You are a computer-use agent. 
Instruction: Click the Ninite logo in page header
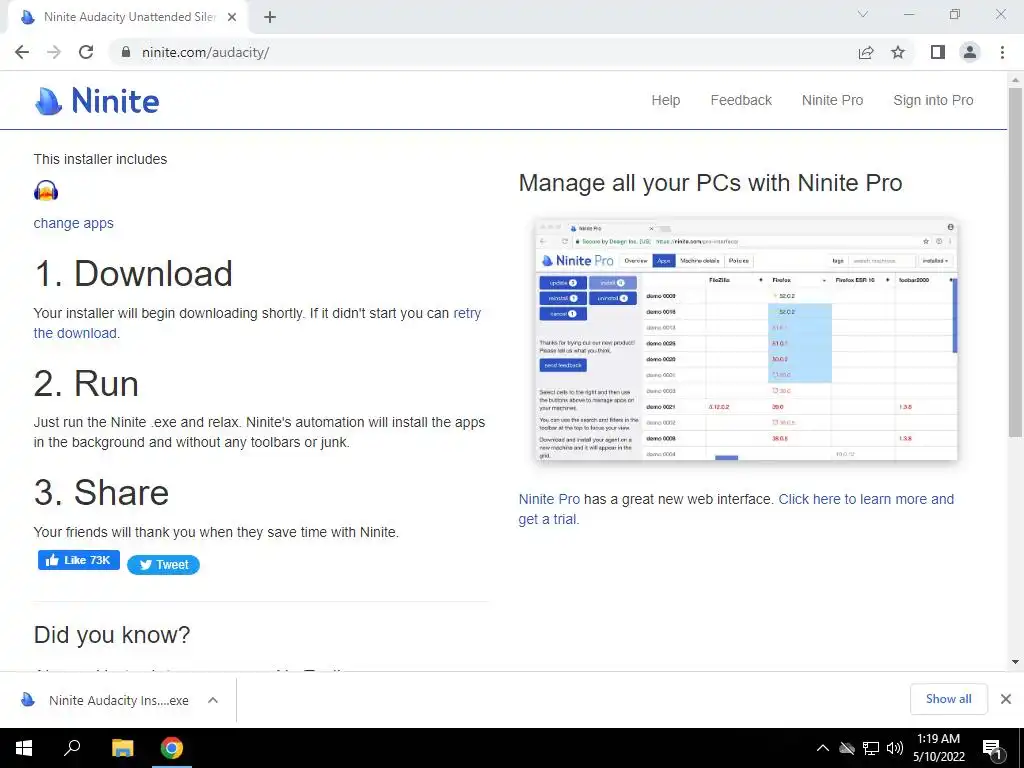tap(97, 101)
